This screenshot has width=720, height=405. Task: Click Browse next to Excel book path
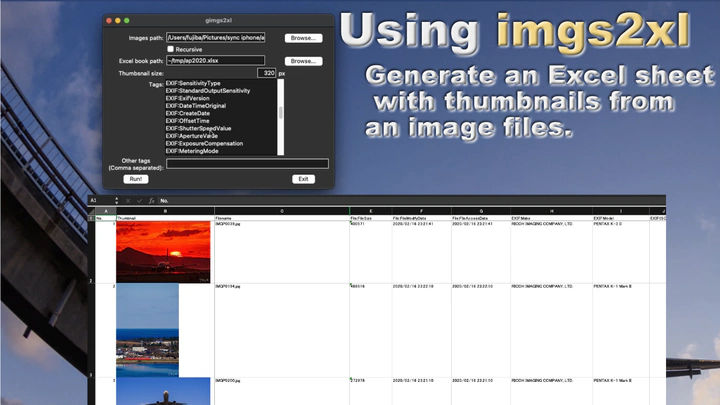point(303,61)
